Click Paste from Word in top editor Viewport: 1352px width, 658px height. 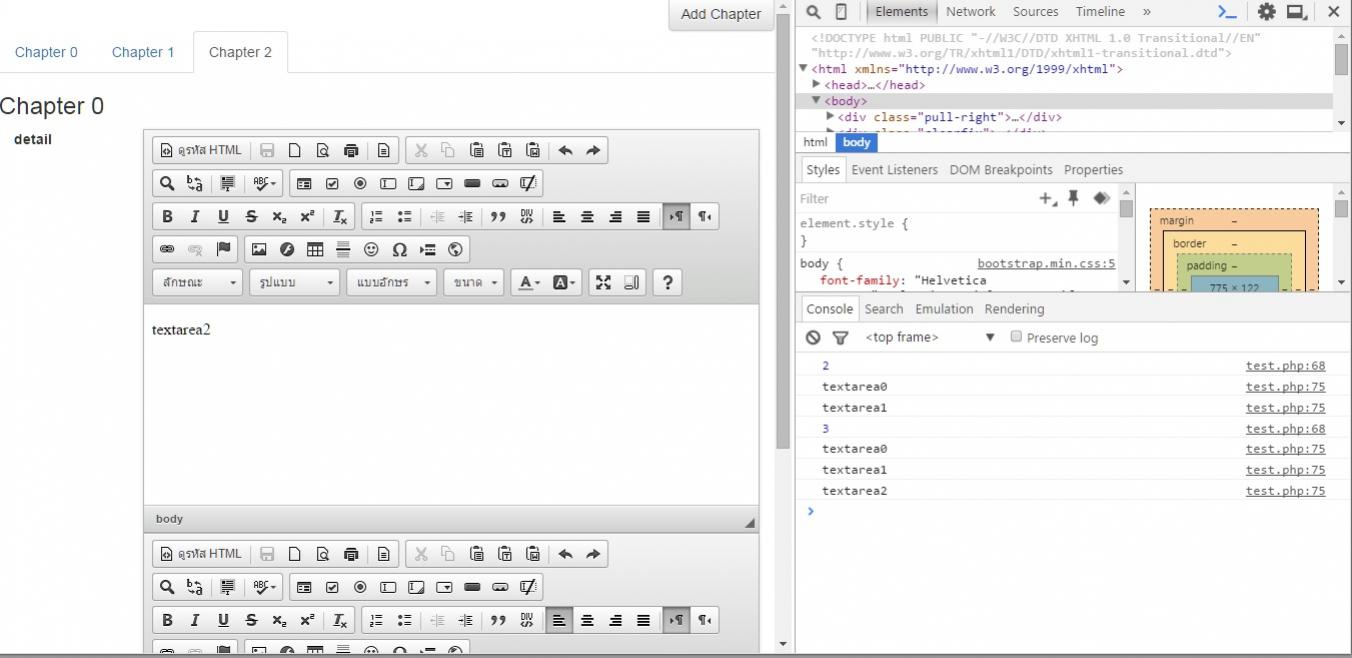tap(533, 150)
